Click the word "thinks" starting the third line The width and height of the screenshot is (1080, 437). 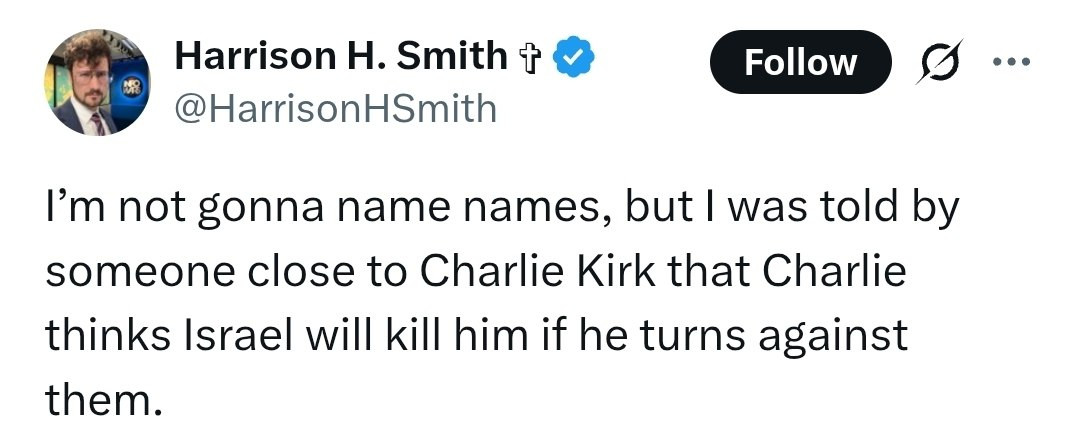[x=103, y=336]
